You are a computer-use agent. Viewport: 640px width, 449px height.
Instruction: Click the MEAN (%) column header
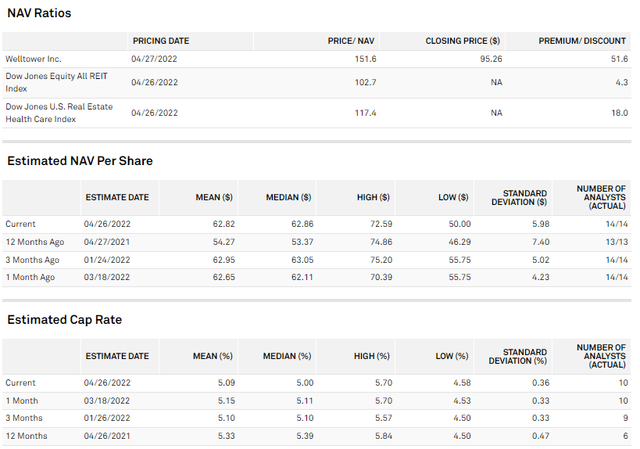tap(213, 356)
